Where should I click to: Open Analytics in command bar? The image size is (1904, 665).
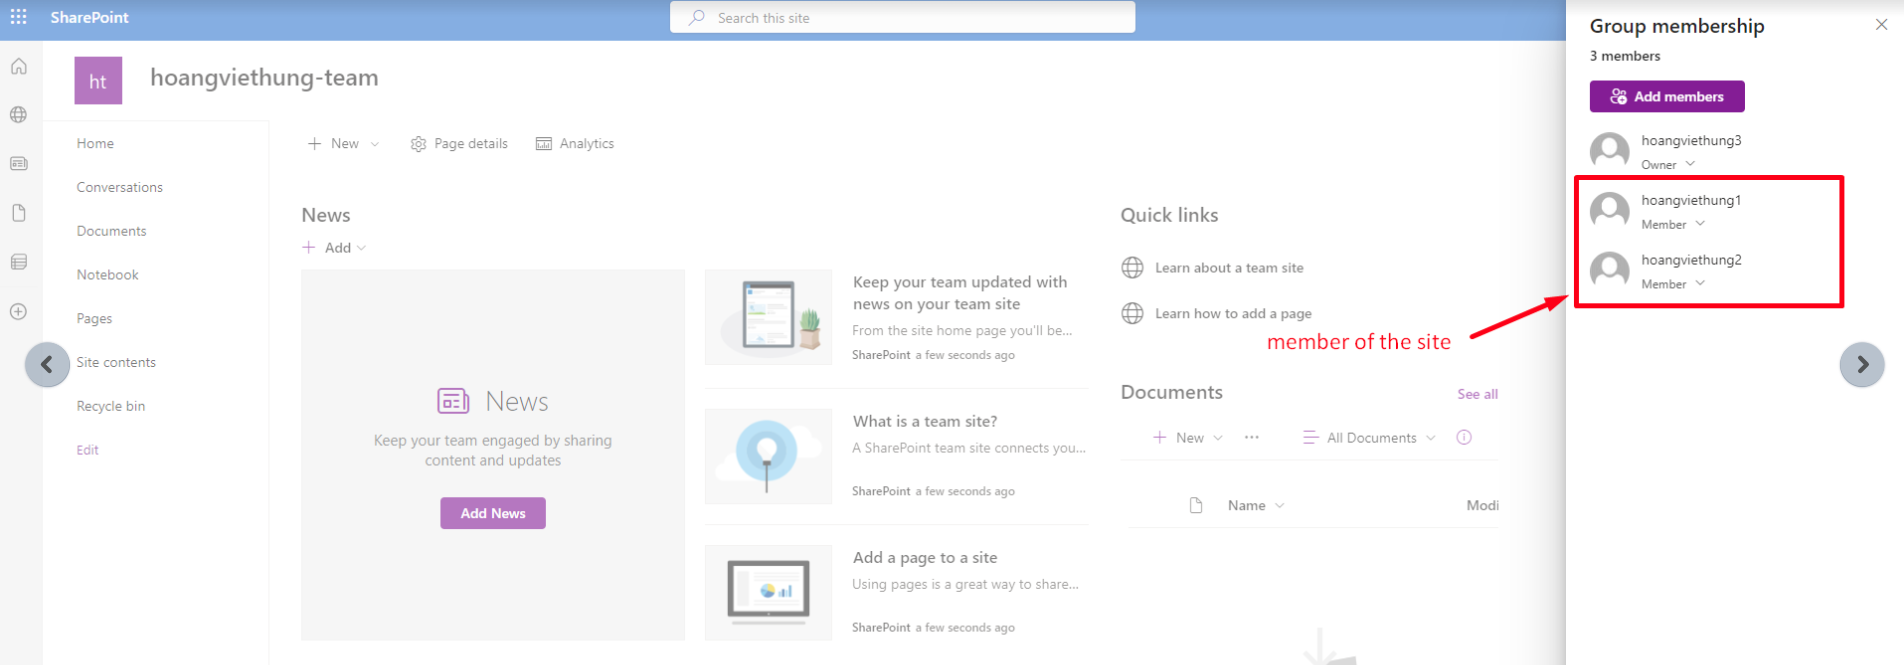[x=575, y=144]
